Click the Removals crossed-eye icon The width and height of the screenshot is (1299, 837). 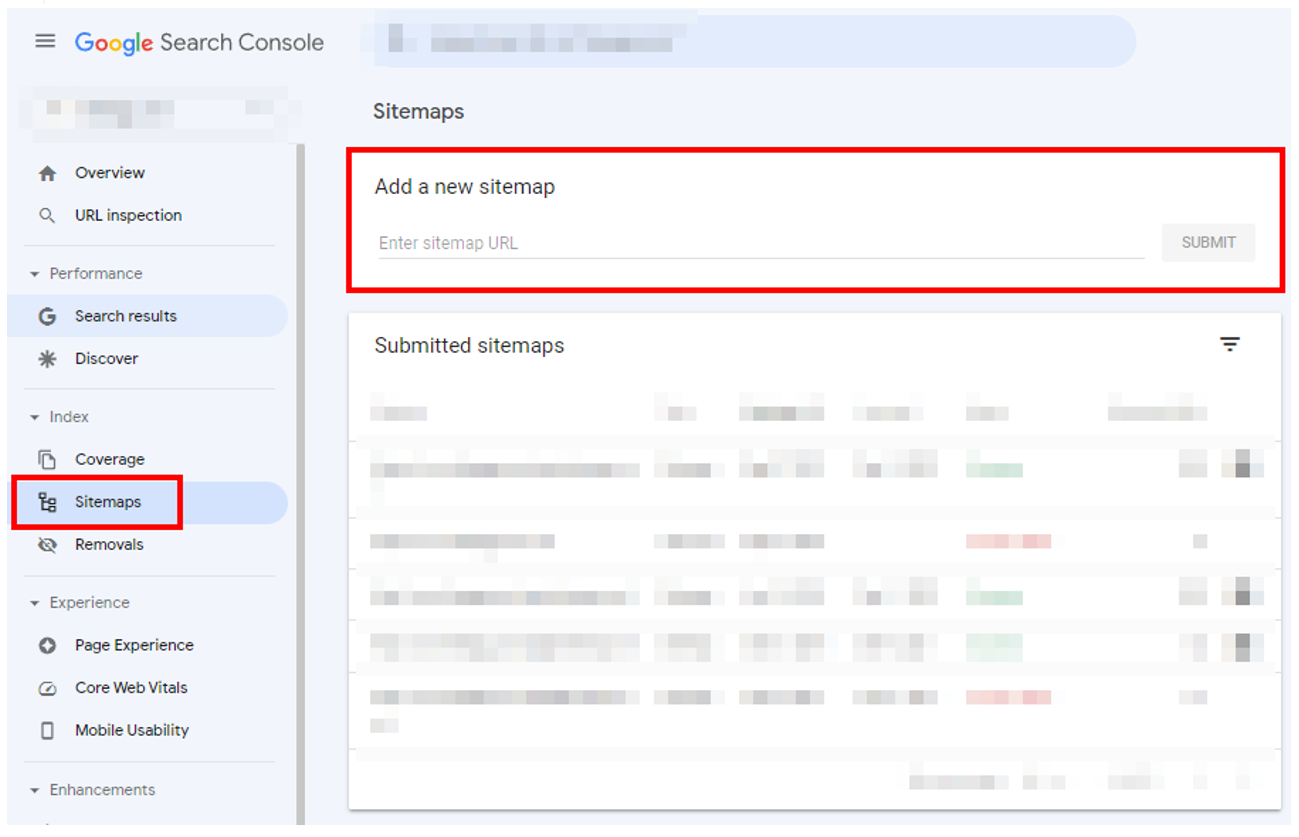pos(47,545)
